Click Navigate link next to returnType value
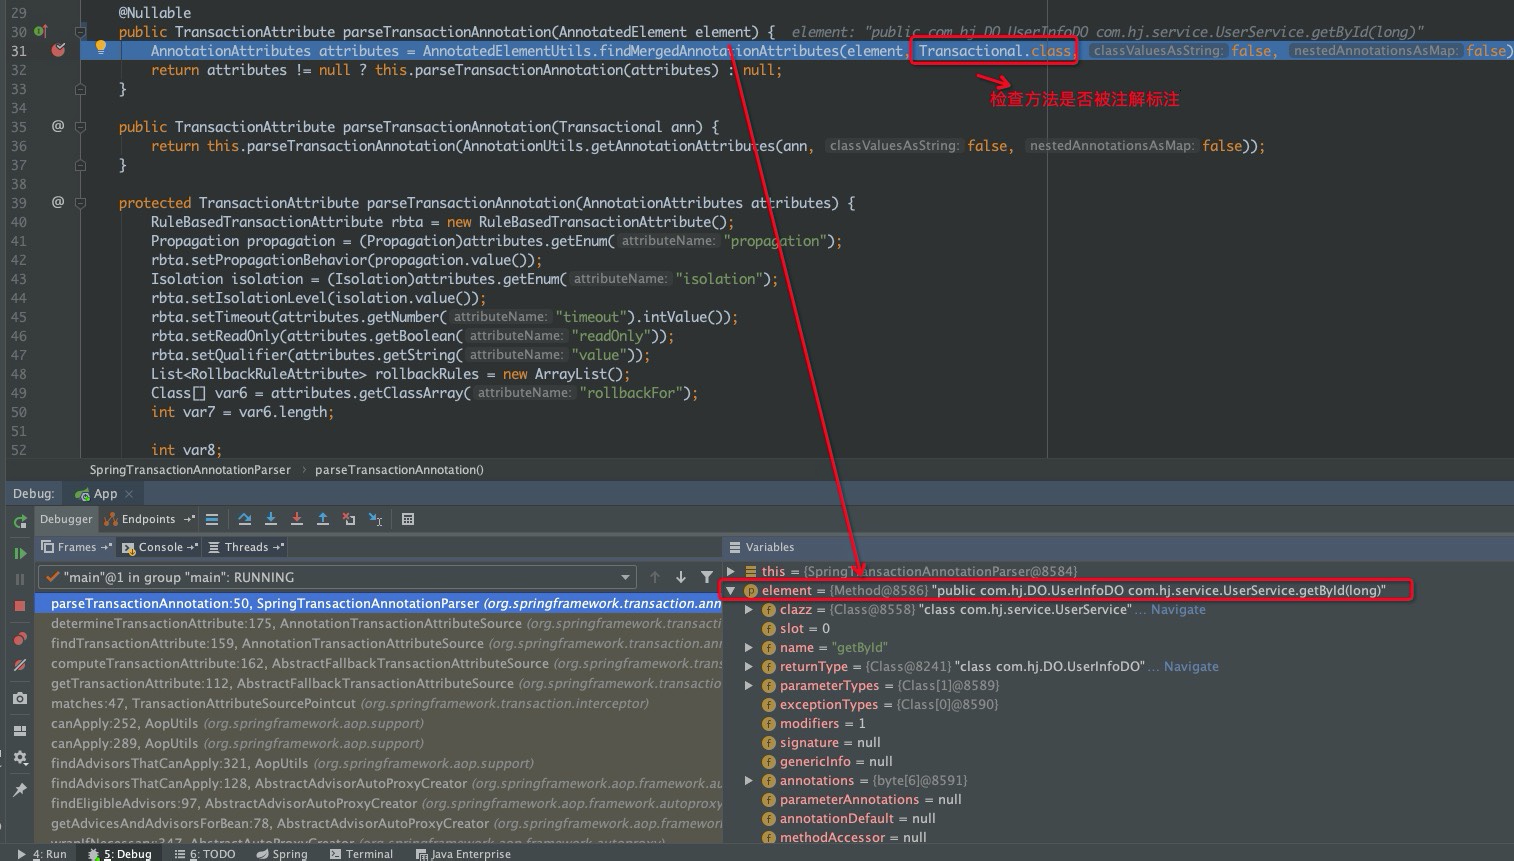 pos(1191,666)
